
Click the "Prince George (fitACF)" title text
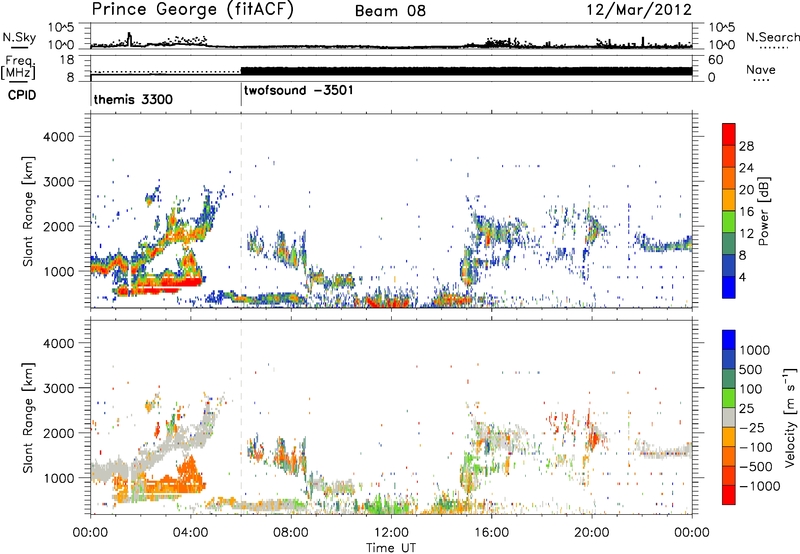193,10
